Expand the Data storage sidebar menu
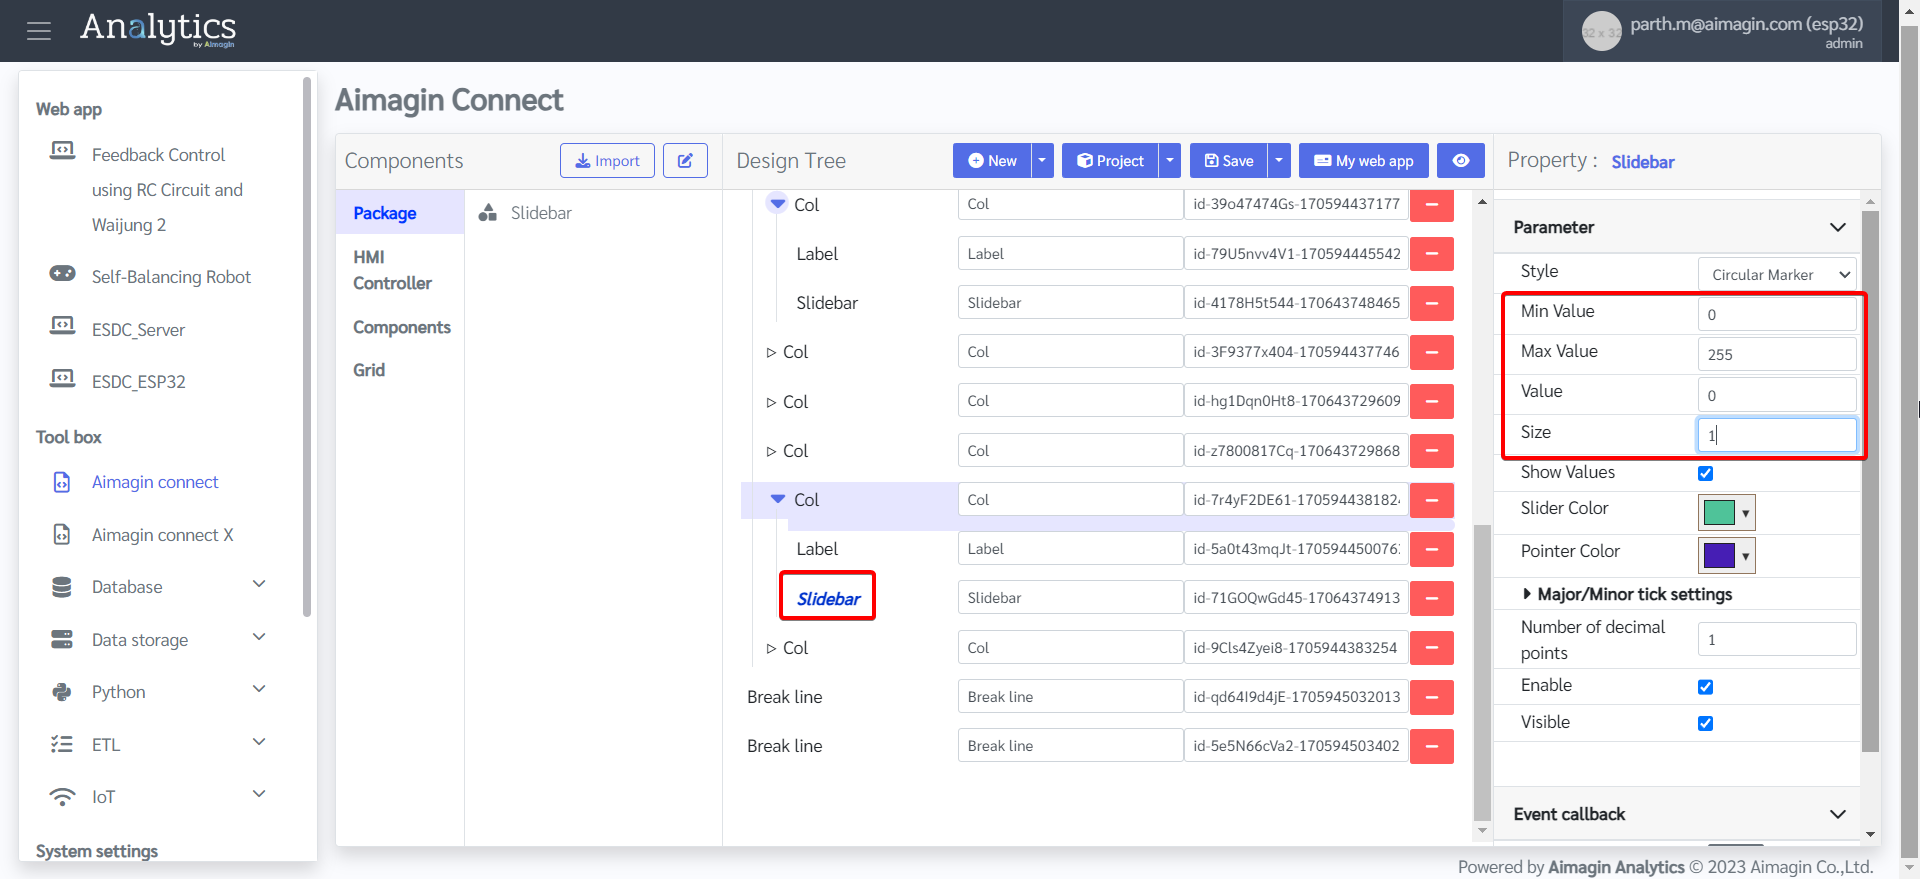 tap(259, 637)
